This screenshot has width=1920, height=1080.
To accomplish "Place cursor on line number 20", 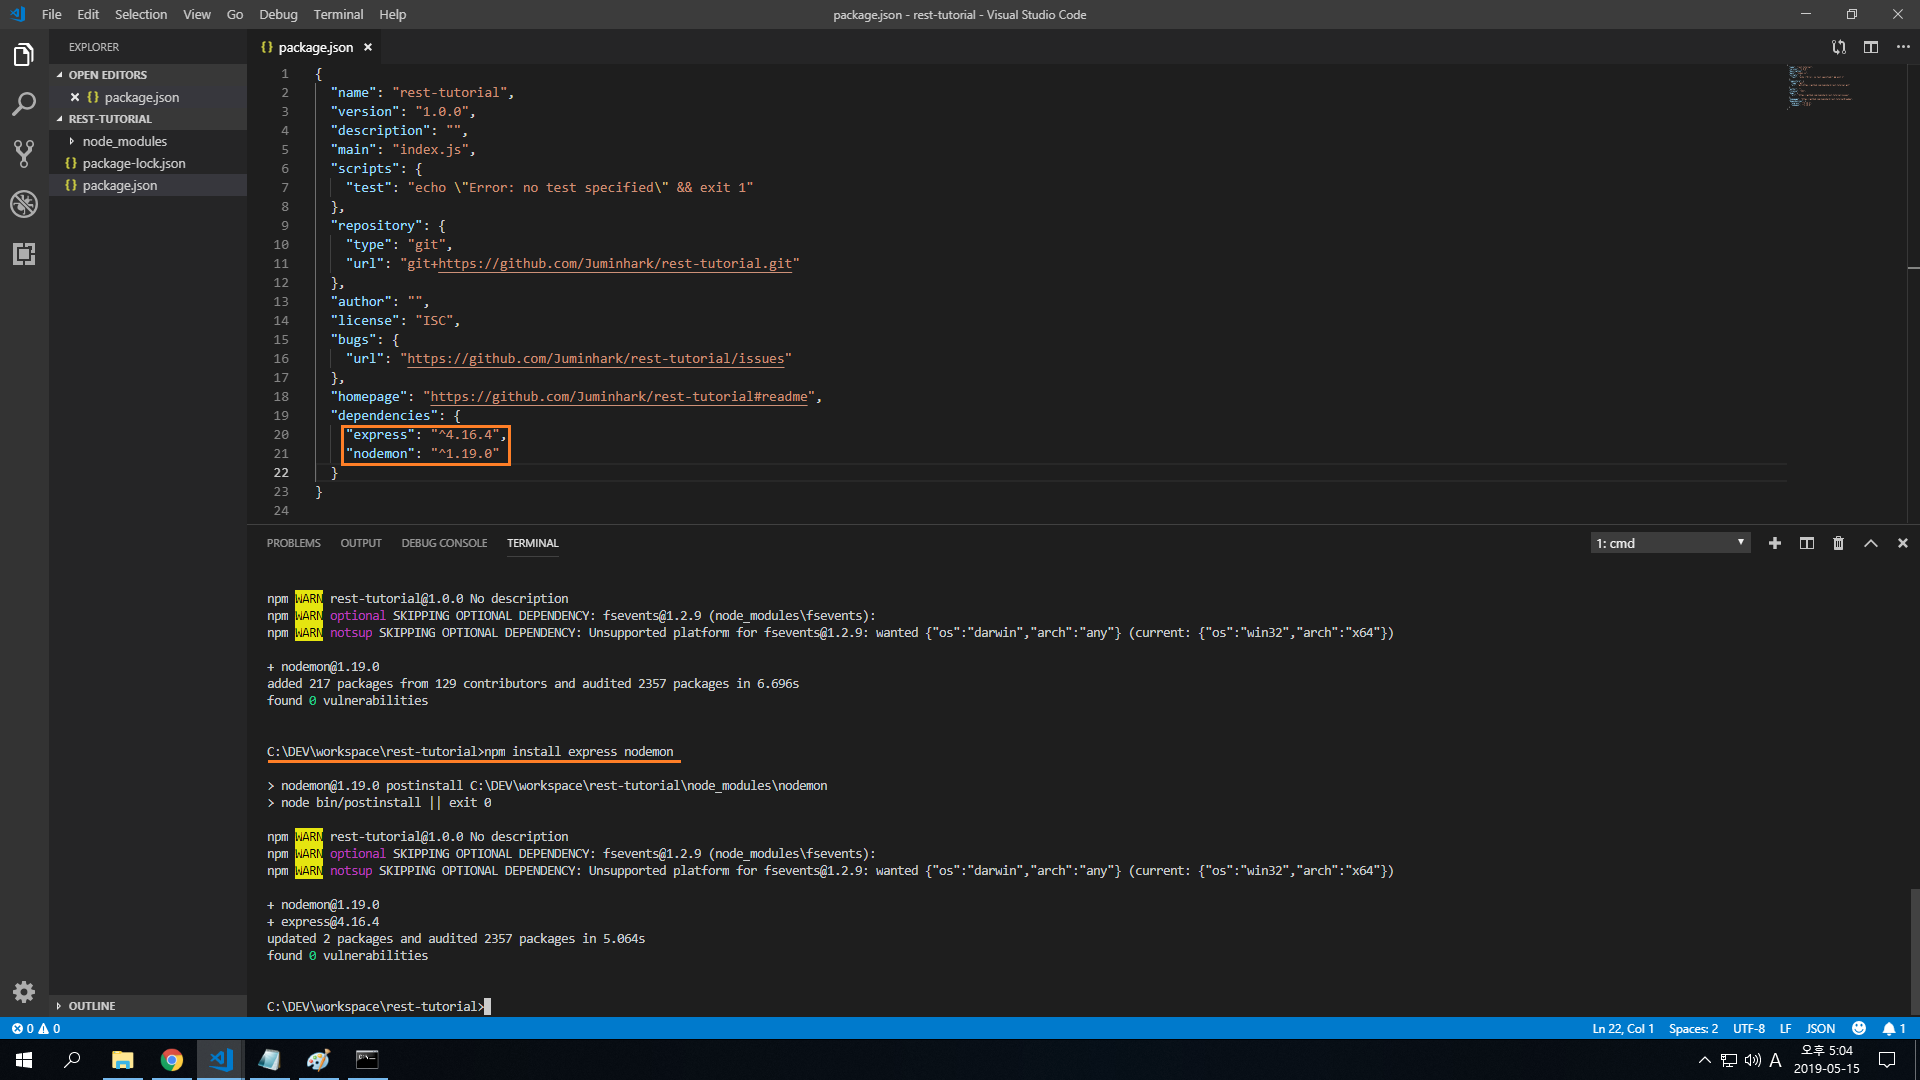I will (281, 435).
